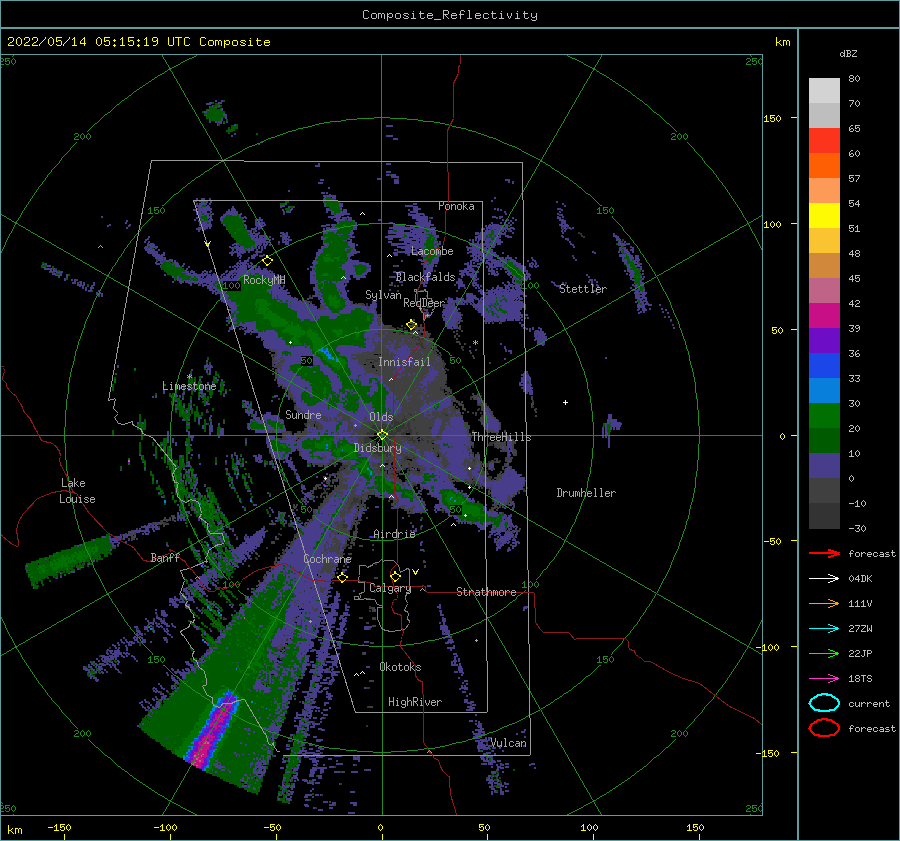900x841 pixels.
Task: Click the km unit label at bottom left
Action: [14, 830]
